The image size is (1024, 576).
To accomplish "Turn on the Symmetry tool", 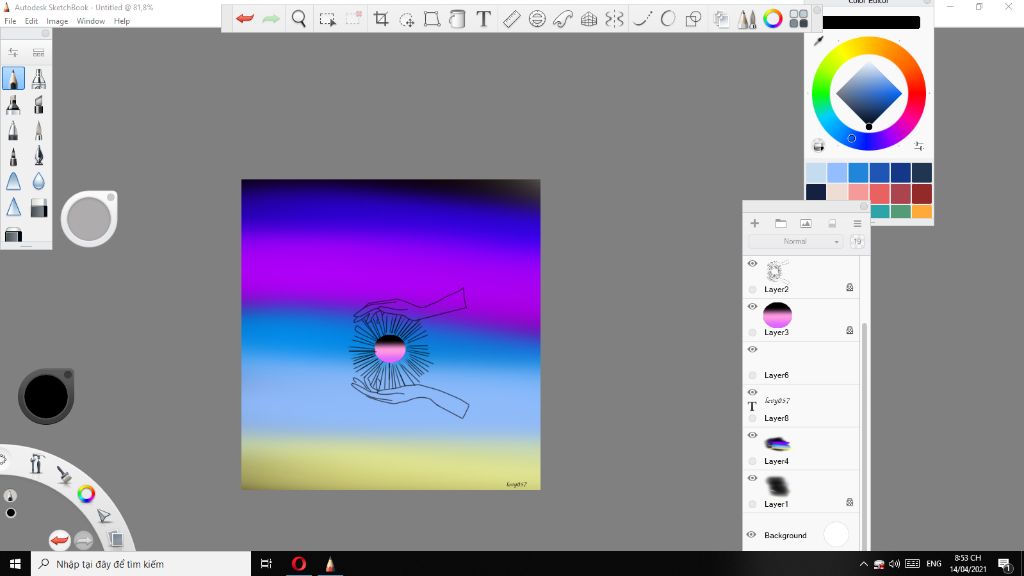I will [614, 19].
